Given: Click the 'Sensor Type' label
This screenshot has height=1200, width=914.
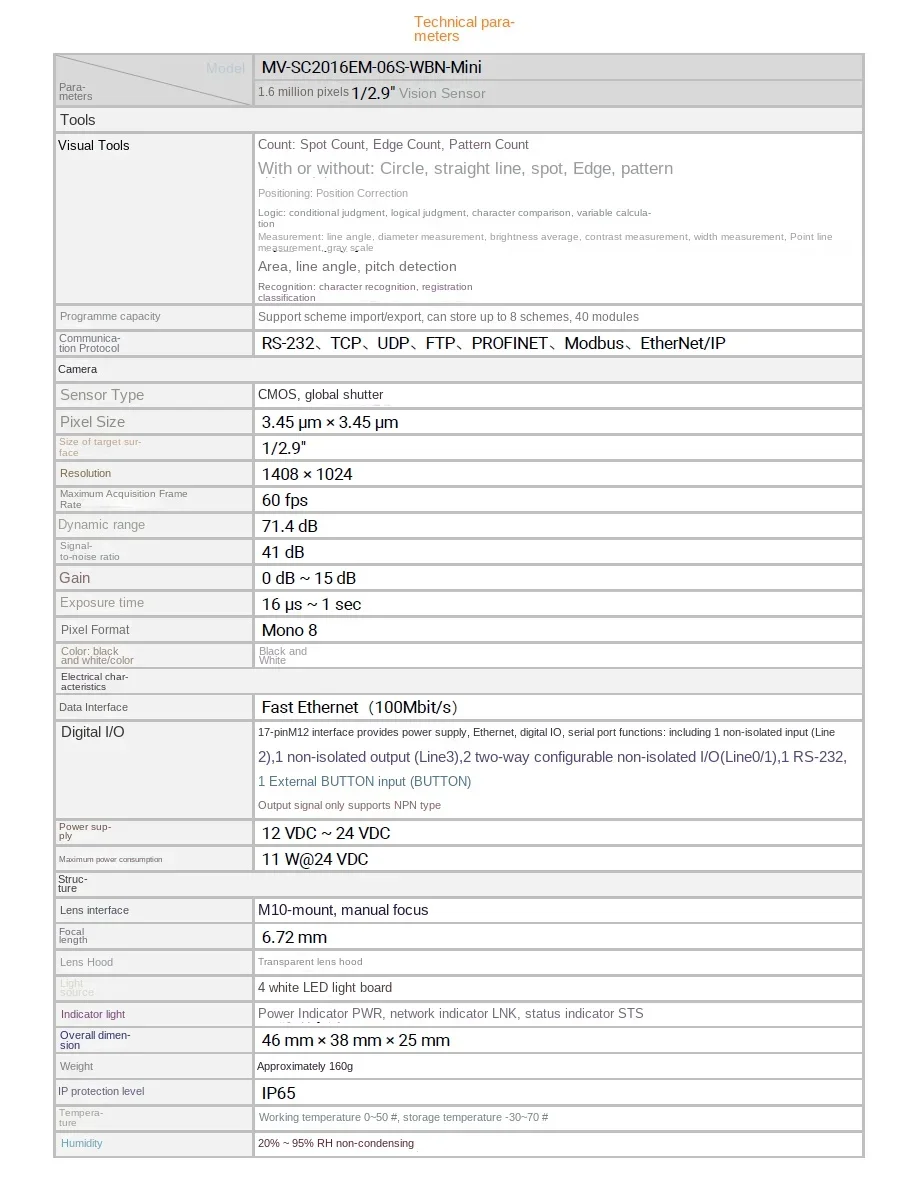Looking at the screenshot, I should click(x=102, y=395).
